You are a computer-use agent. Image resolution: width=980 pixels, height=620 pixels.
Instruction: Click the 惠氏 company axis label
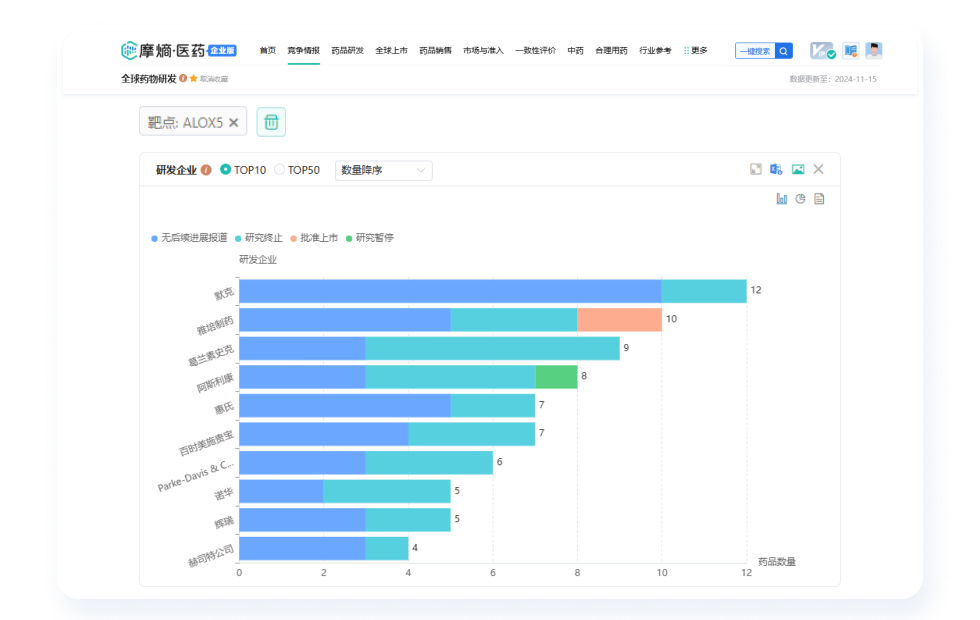tap(224, 409)
